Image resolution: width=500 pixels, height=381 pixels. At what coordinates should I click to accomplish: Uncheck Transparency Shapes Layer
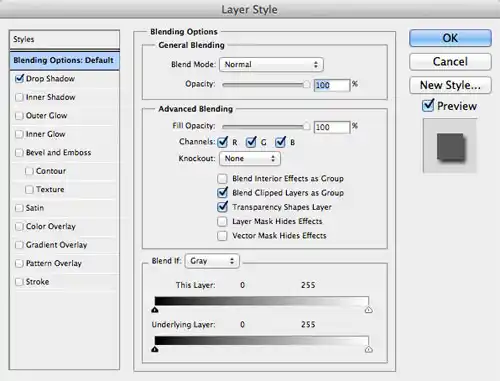pos(222,207)
